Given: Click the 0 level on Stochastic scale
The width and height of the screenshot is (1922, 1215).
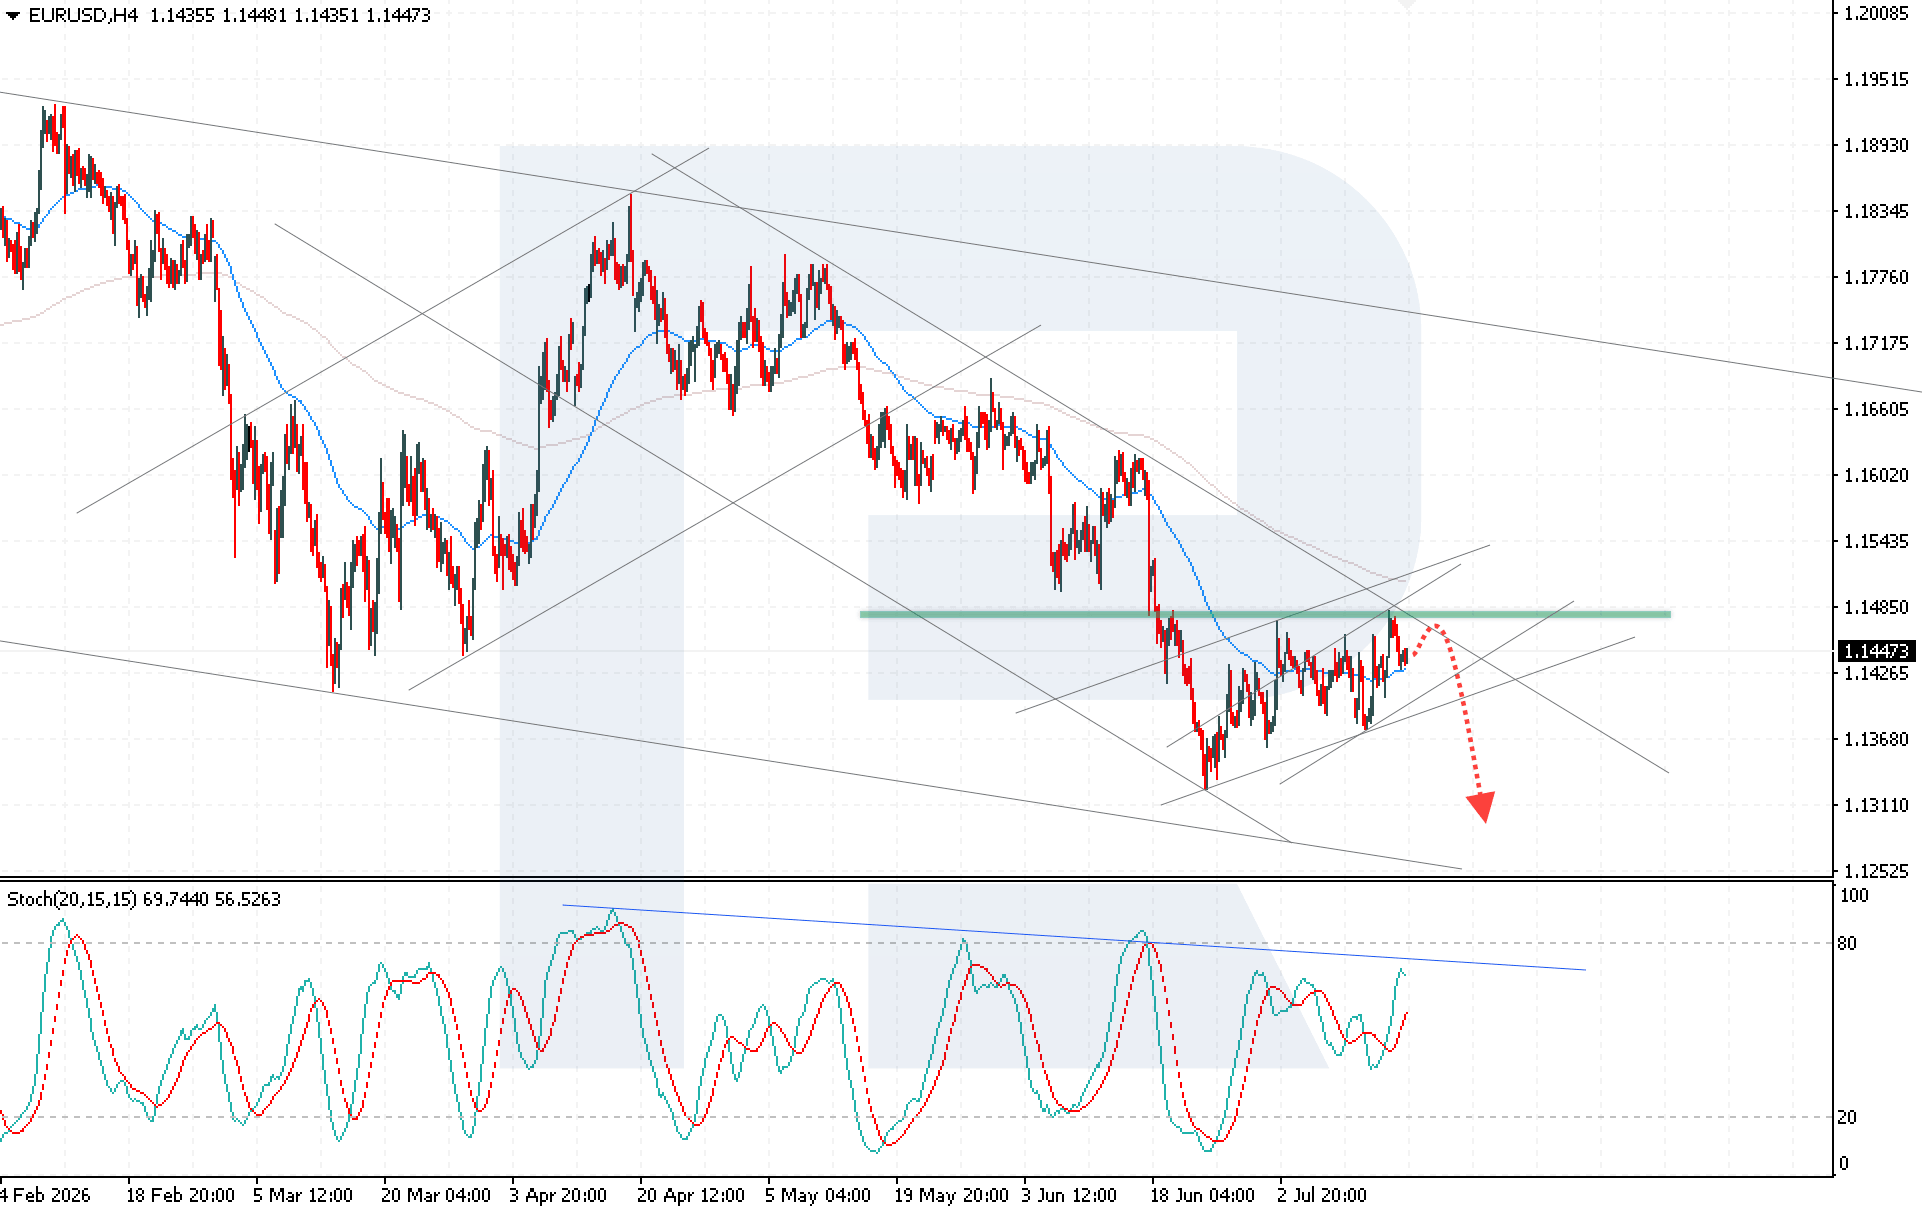Looking at the screenshot, I should point(1844,1163).
